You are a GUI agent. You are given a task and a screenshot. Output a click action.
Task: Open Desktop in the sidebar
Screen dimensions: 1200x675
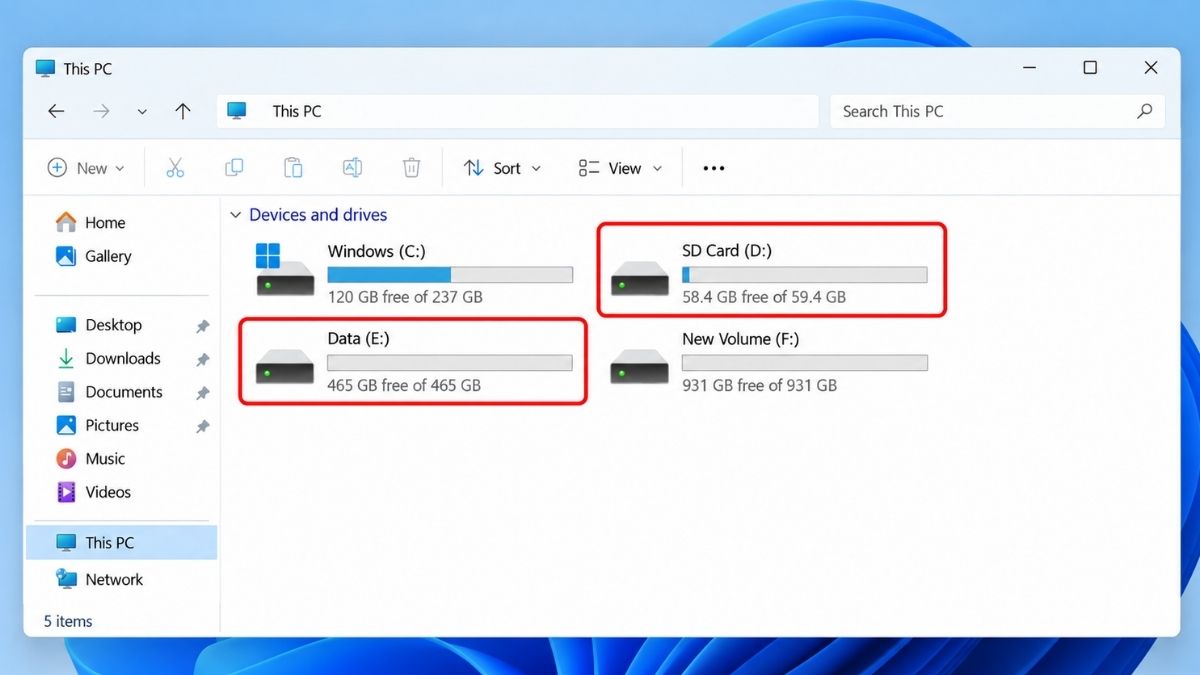pos(98,325)
